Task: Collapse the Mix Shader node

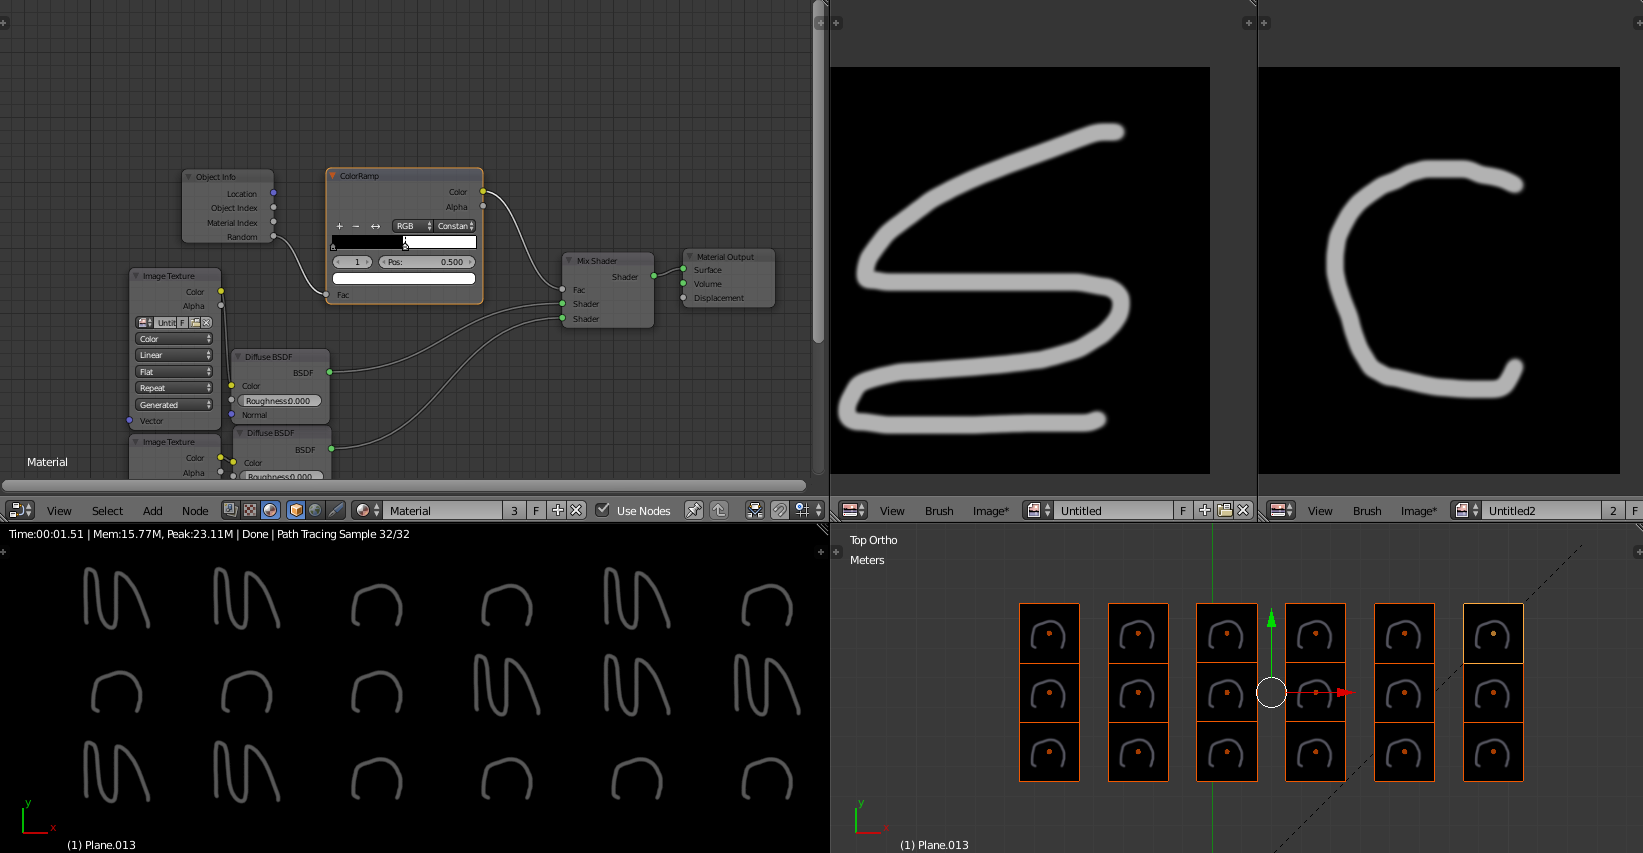Action: (x=570, y=261)
